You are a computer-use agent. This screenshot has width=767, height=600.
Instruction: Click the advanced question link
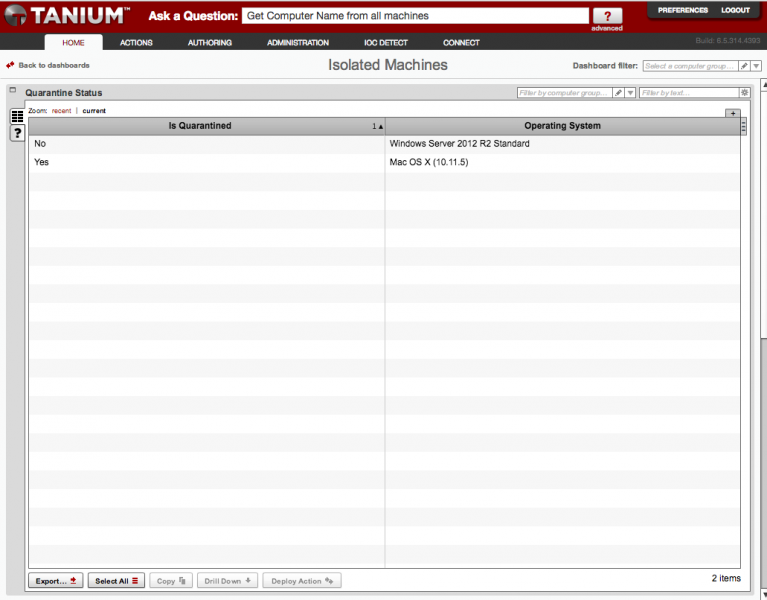[607, 28]
